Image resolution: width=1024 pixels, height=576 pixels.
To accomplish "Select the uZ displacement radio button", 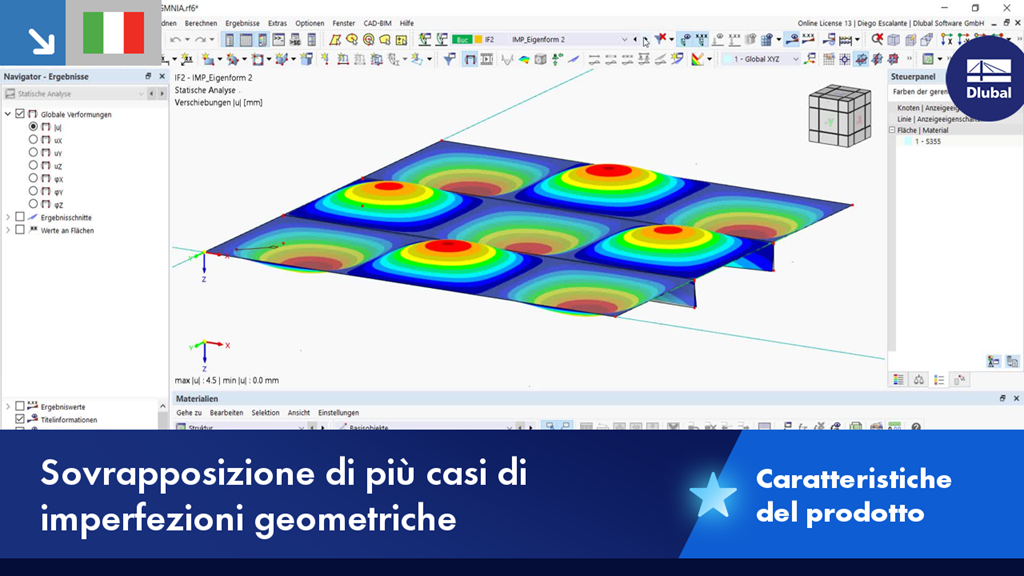I will click(x=34, y=164).
